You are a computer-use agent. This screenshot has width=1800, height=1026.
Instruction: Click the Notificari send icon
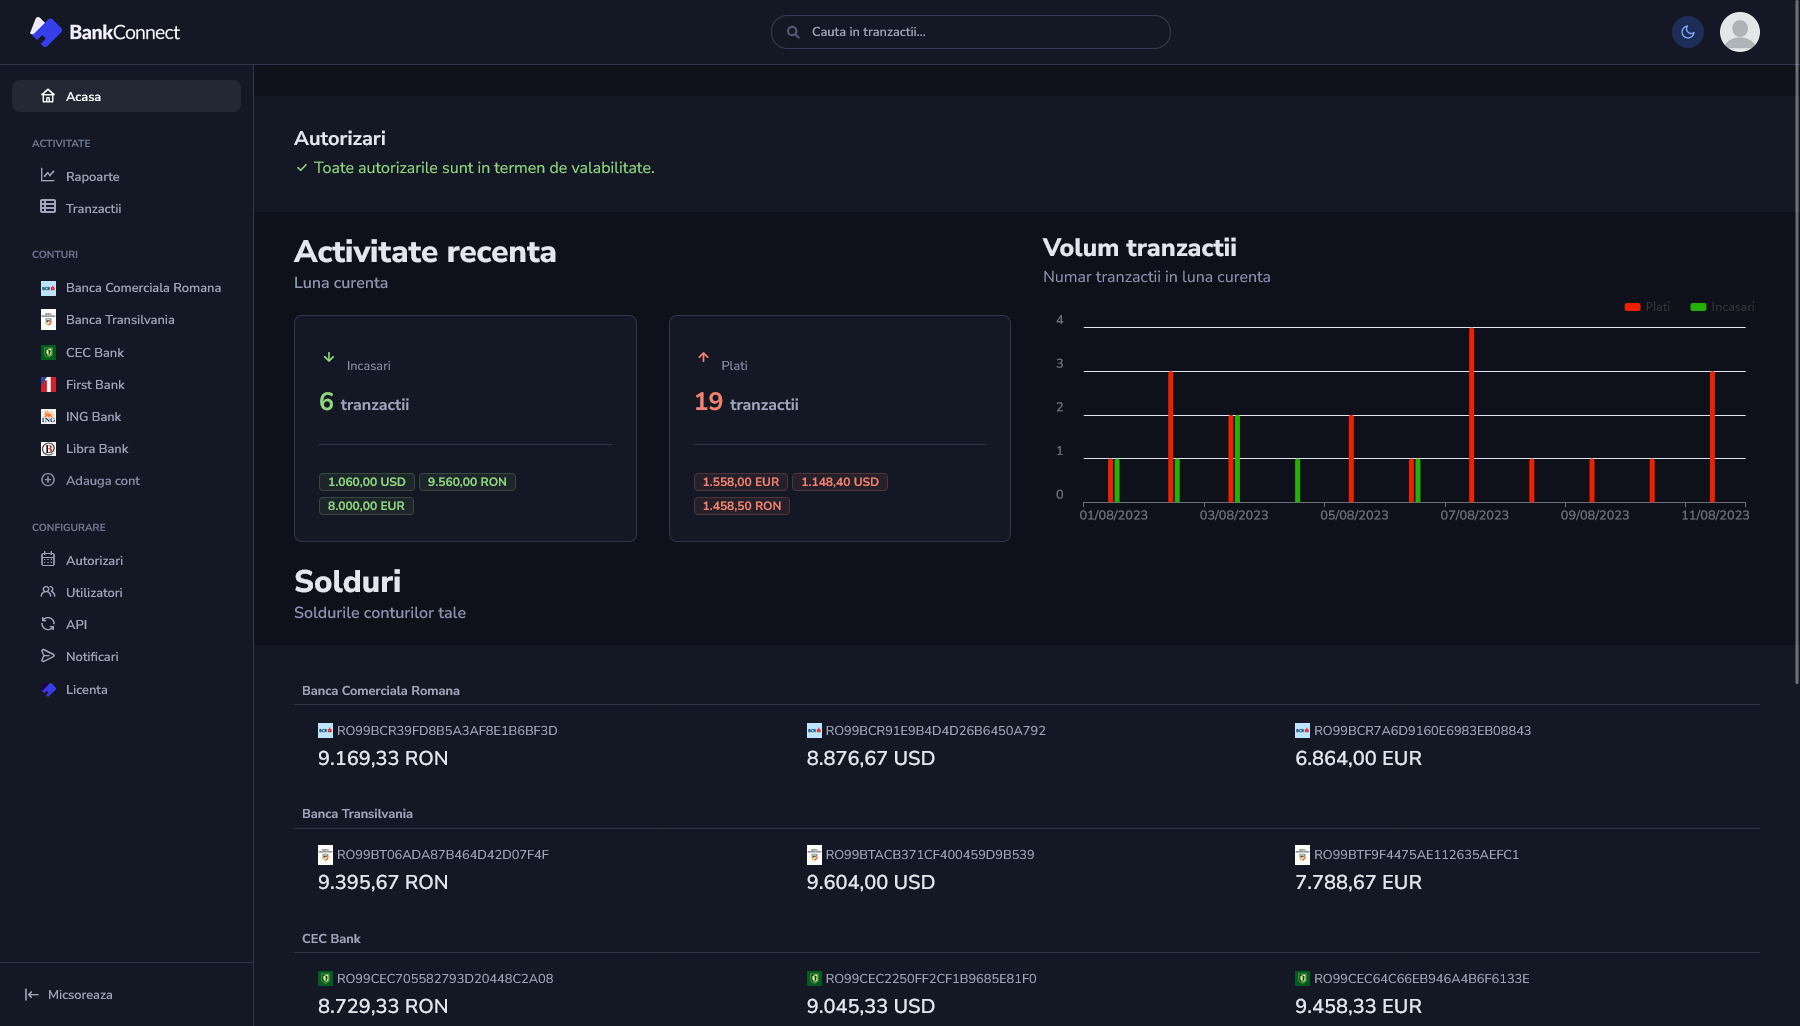coord(48,655)
